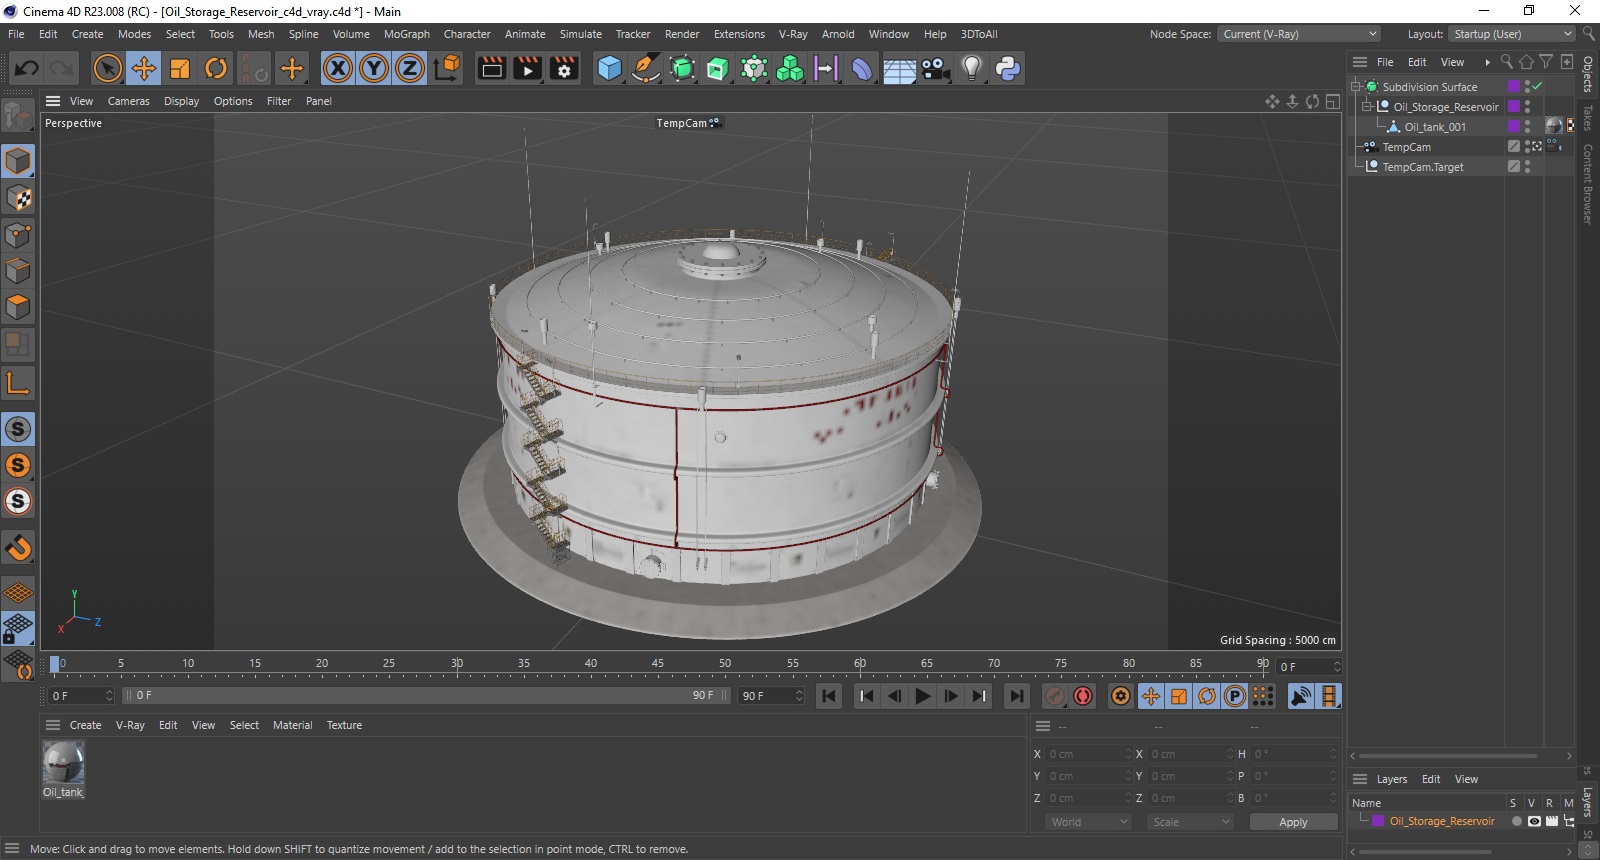
Task: Adjust end frame 90 F stepper
Action: pos(799,695)
